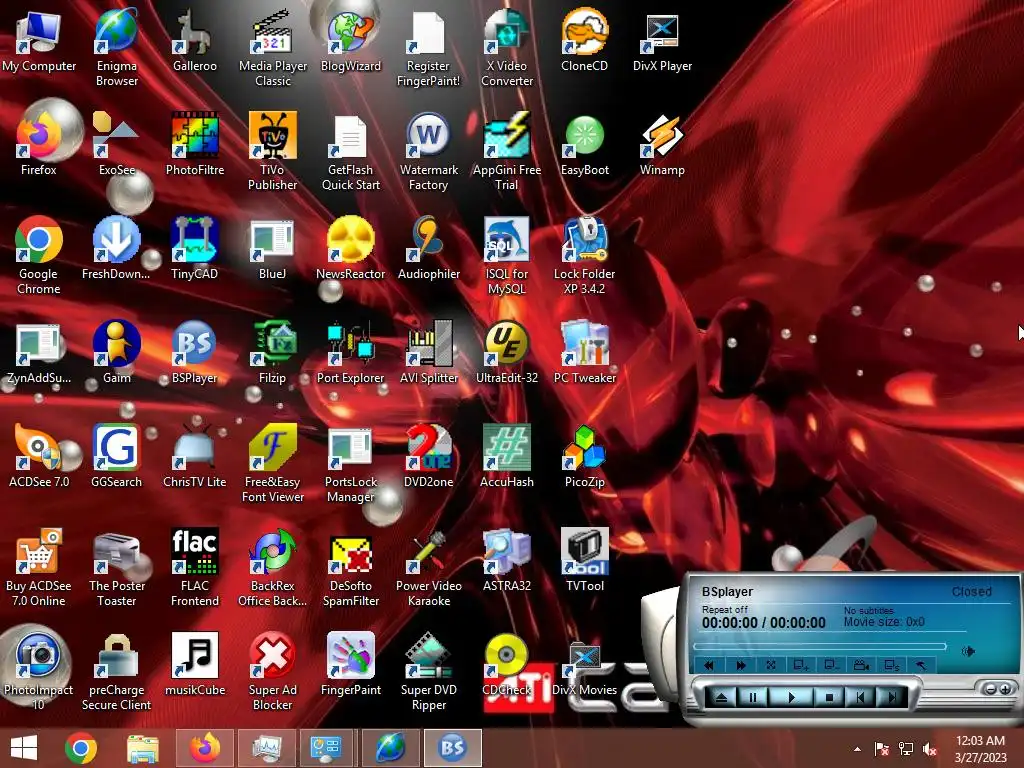Switch to Firefox in the taskbar
Image resolution: width=1024 pixels, height=768 pixels.
pos(204,748)
